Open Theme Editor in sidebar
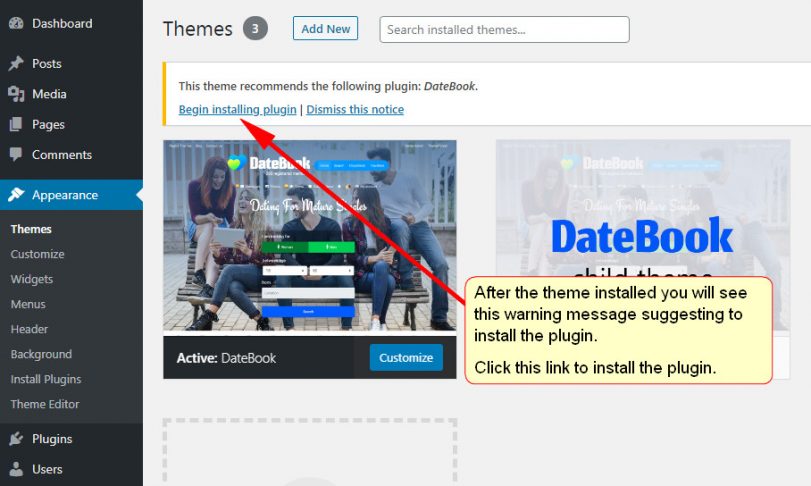The height and width of the screenshot is (486, 811). click(44, 404)
